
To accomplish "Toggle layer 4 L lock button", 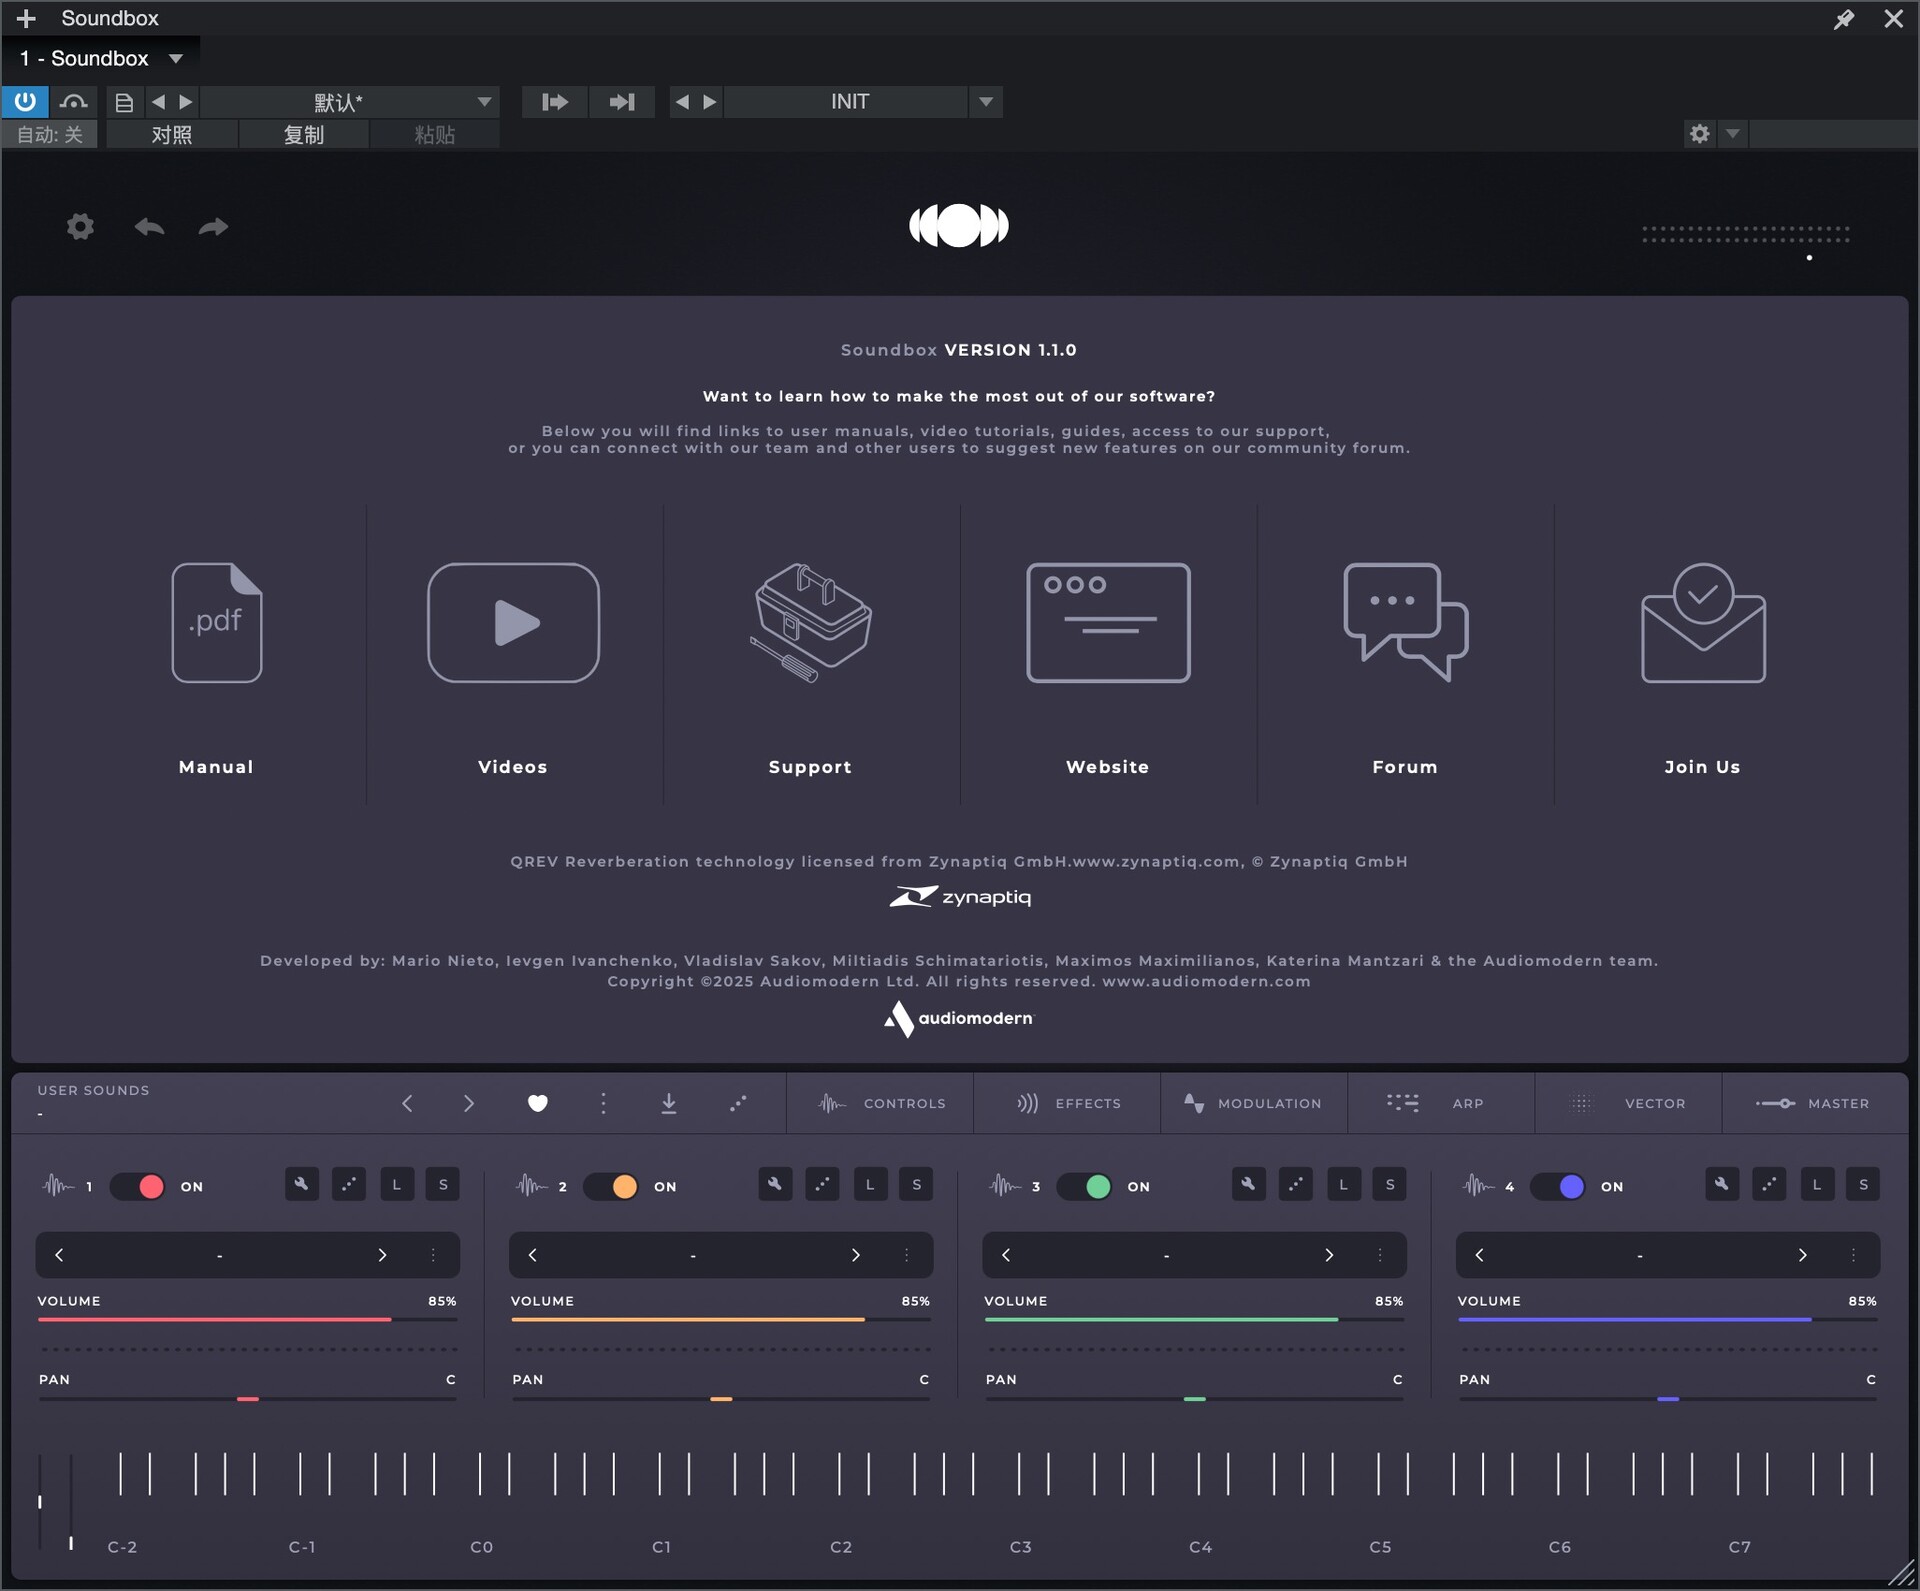I will (x=1817, y=1185).
